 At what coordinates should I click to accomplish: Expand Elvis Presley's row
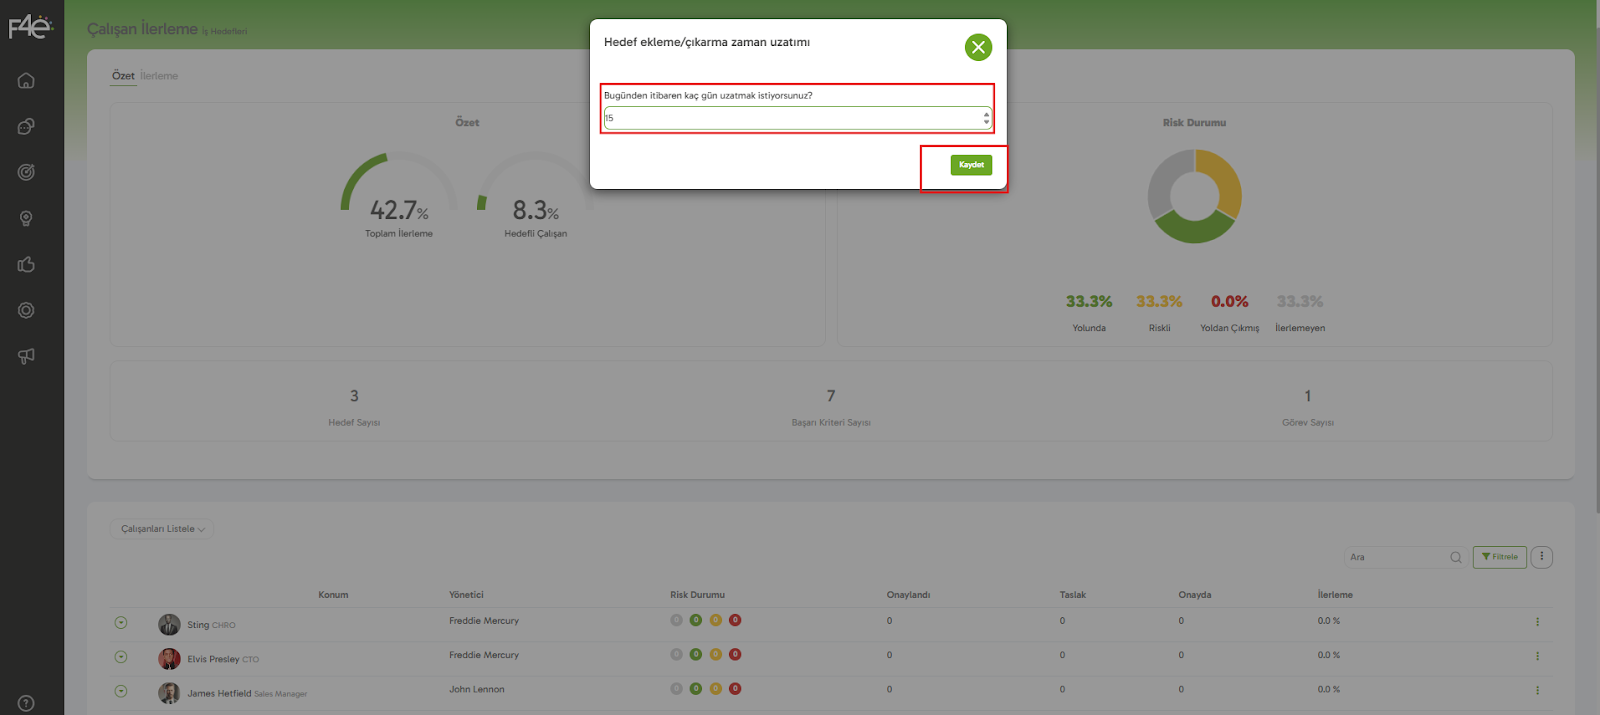(121, 657)
